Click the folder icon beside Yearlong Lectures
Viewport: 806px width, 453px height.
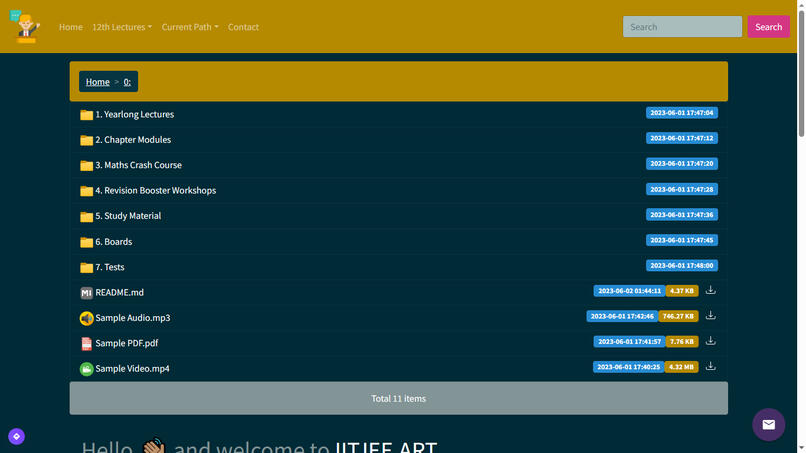tap(86, 115)
